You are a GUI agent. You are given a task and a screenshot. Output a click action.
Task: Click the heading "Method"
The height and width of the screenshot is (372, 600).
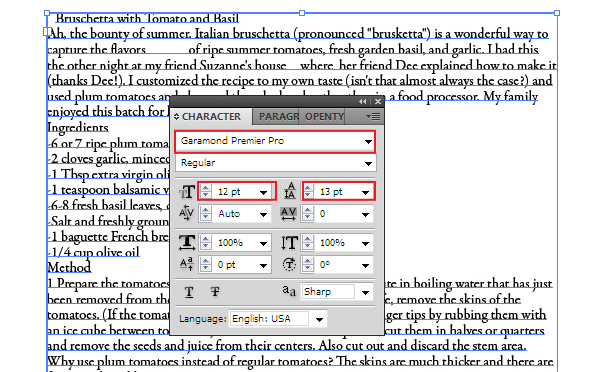pos(69,267)
